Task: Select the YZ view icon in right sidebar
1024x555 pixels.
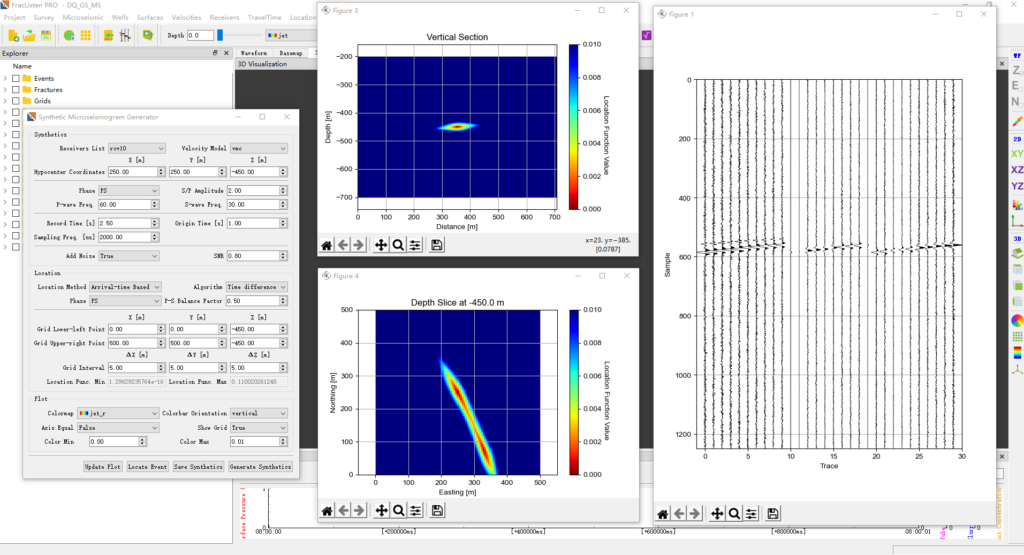Action: (1017, 186)
